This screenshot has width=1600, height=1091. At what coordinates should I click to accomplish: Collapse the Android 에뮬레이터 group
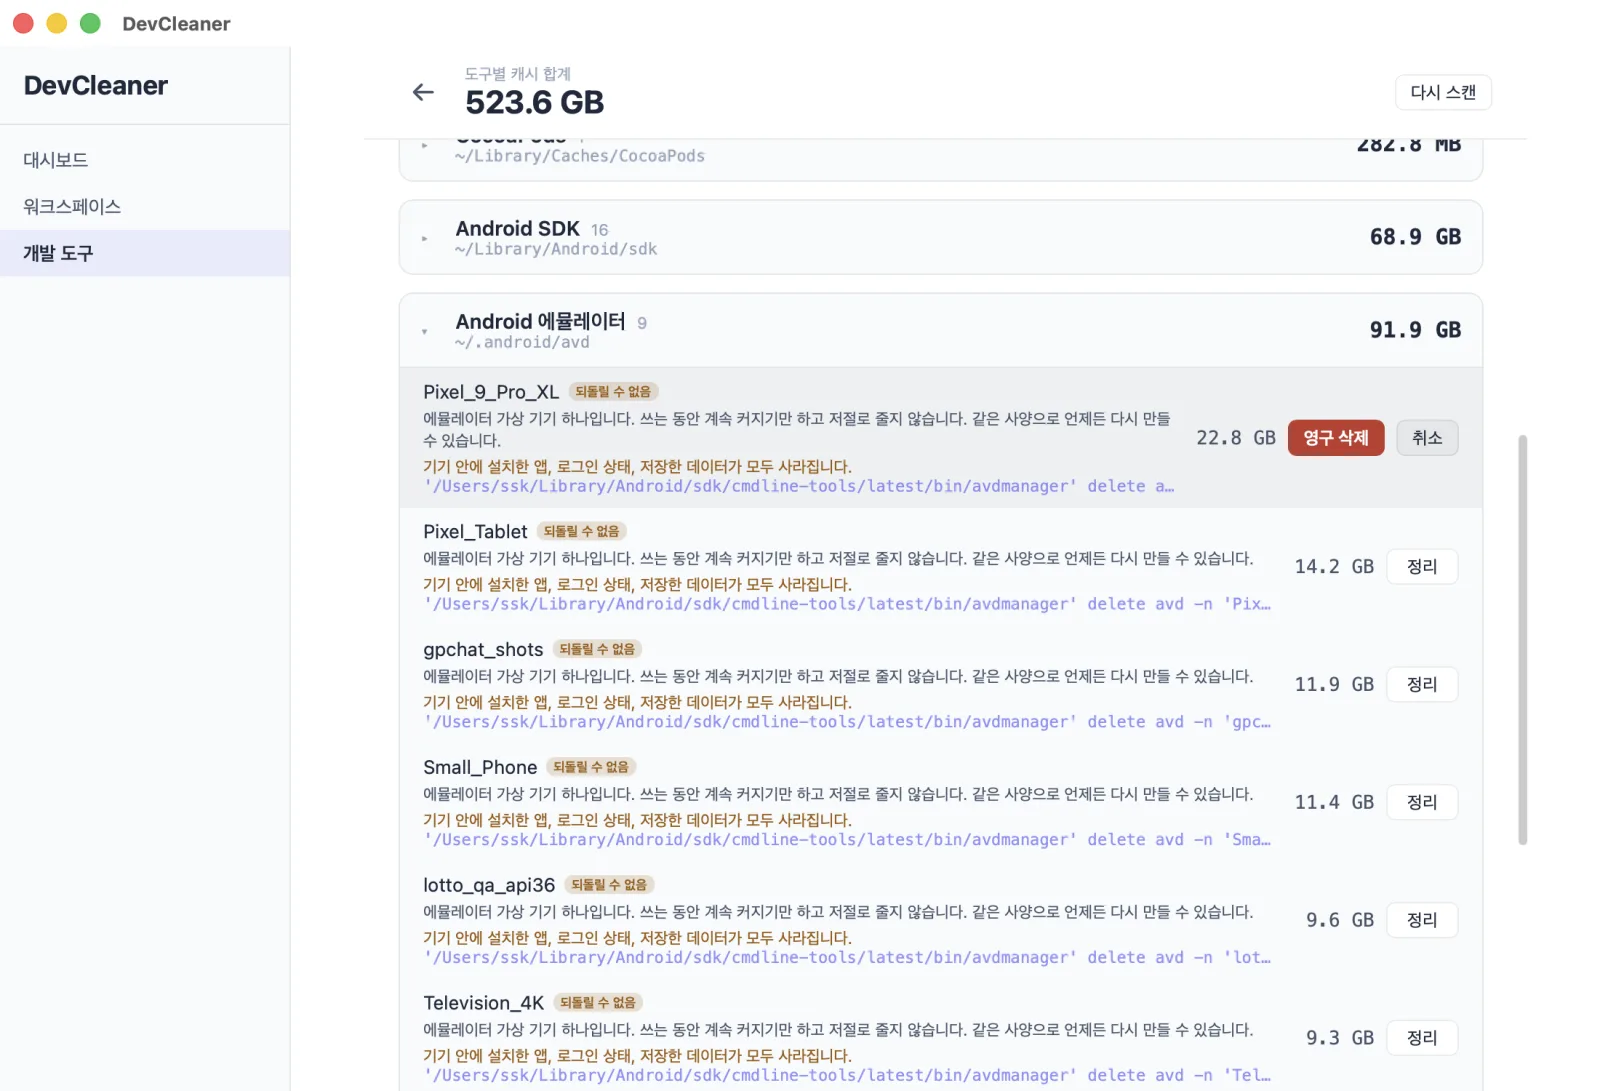point(425,331)
